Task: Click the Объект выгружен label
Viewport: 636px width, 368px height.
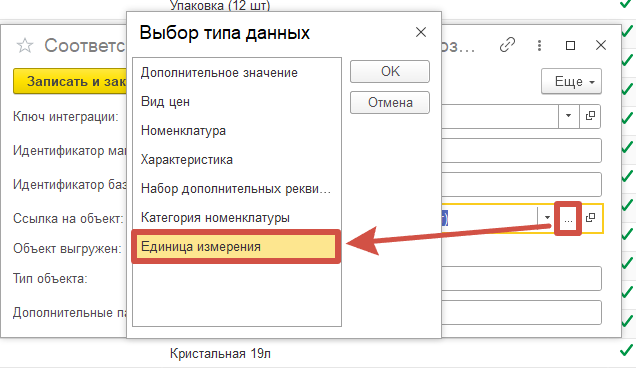Action: coord(67,248)
